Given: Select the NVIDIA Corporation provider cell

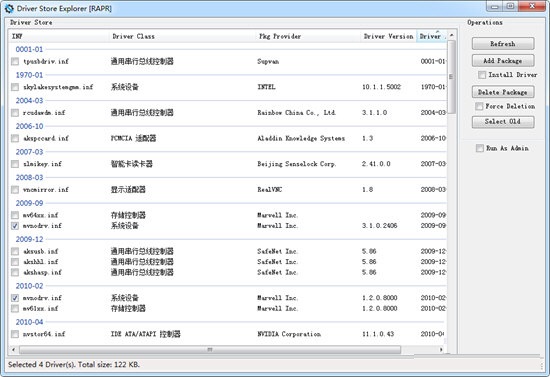Looking at the screenshot, I should point(289,334).
